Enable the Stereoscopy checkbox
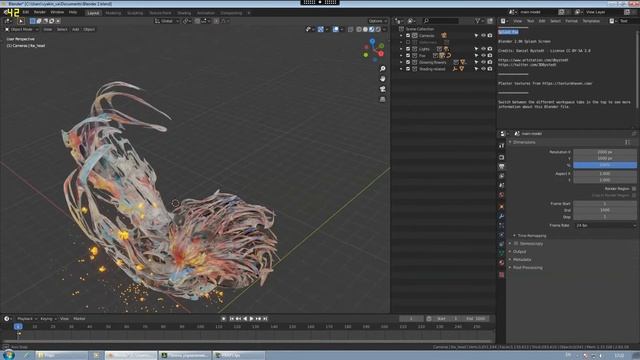The width and height of the screenshot is (640, 360). pyautogui.click(x=516, y=243)
